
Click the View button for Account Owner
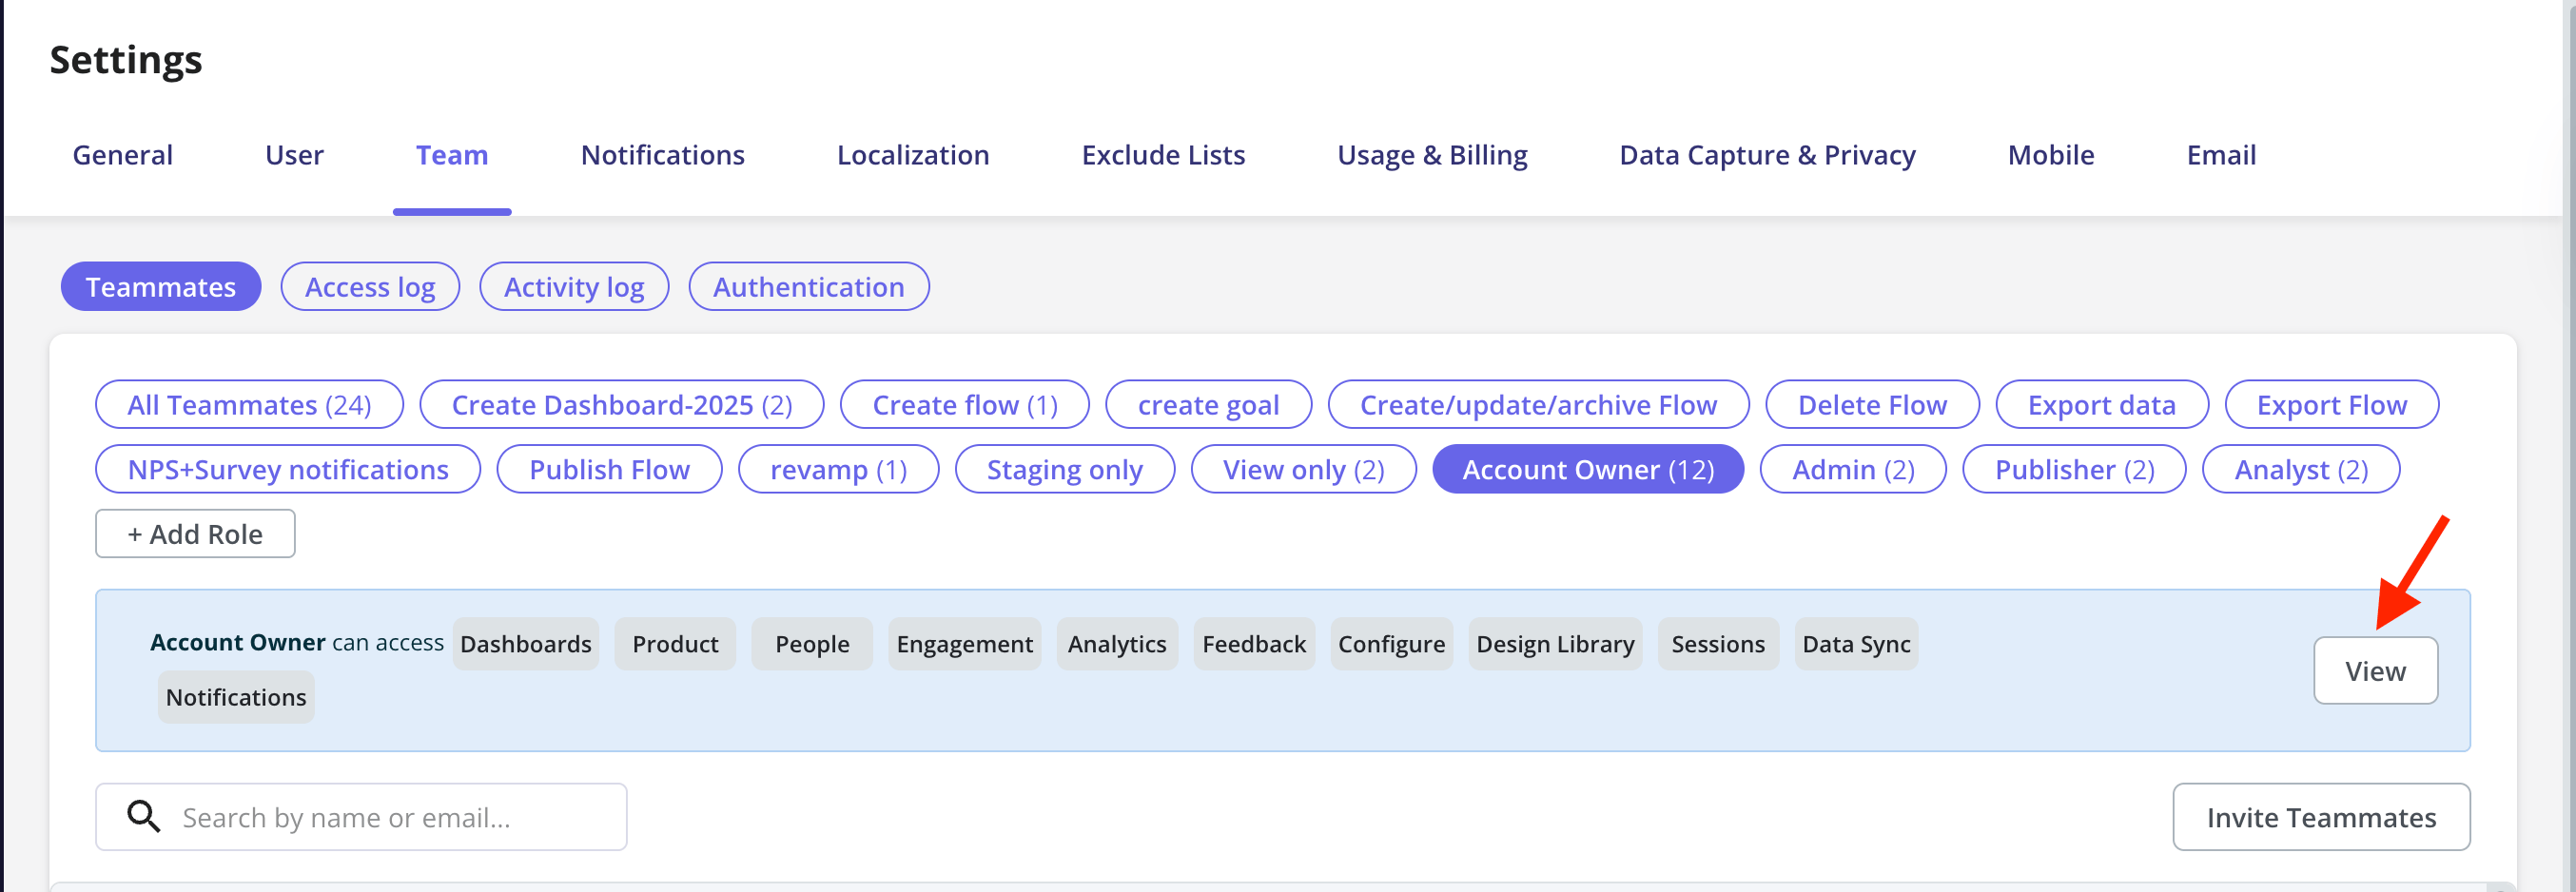[2375, 670]
